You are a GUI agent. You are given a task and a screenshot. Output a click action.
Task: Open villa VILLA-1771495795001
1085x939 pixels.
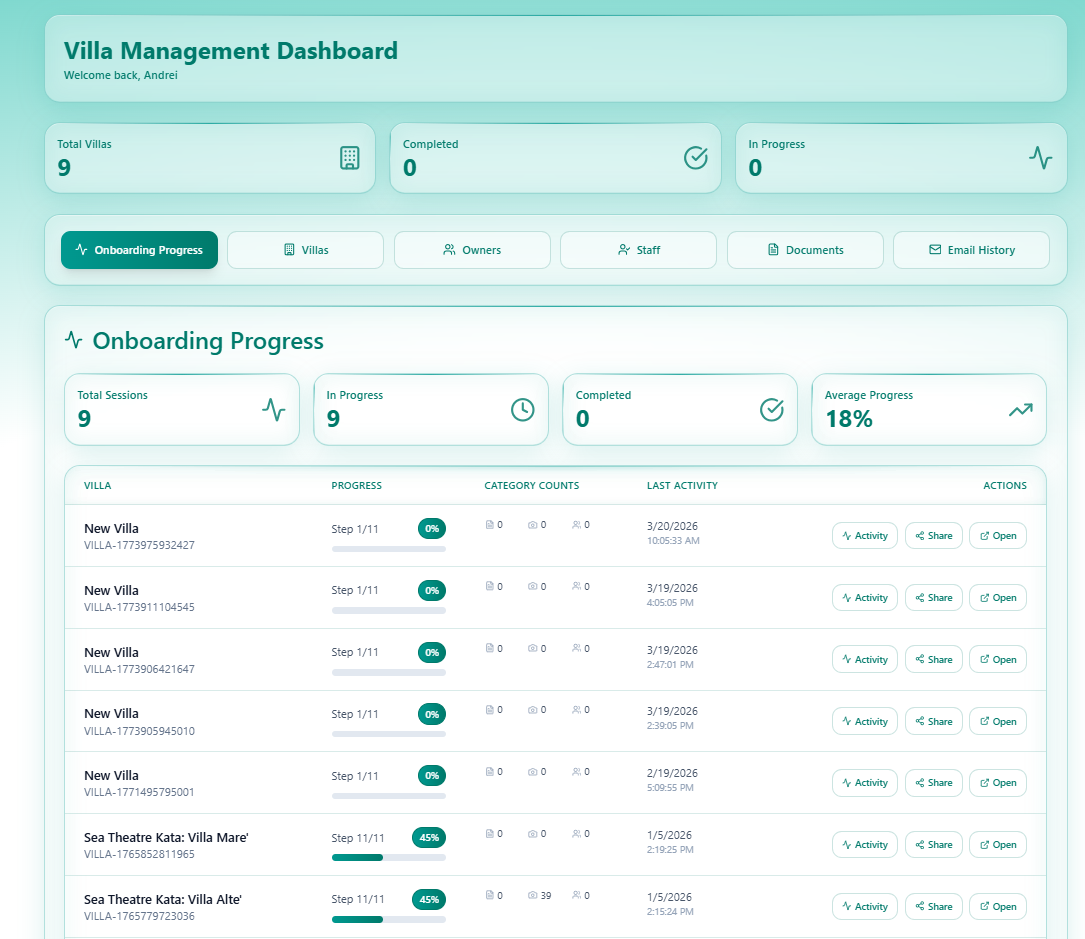coord(998,783)
